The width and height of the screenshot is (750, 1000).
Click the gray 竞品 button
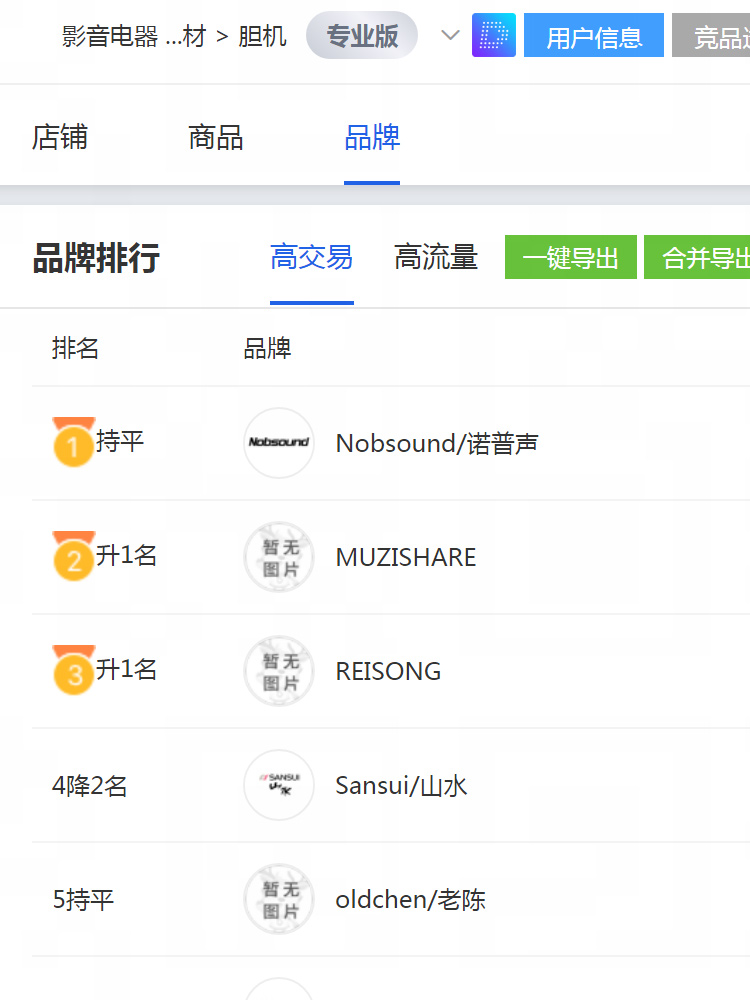coord(711,35)
